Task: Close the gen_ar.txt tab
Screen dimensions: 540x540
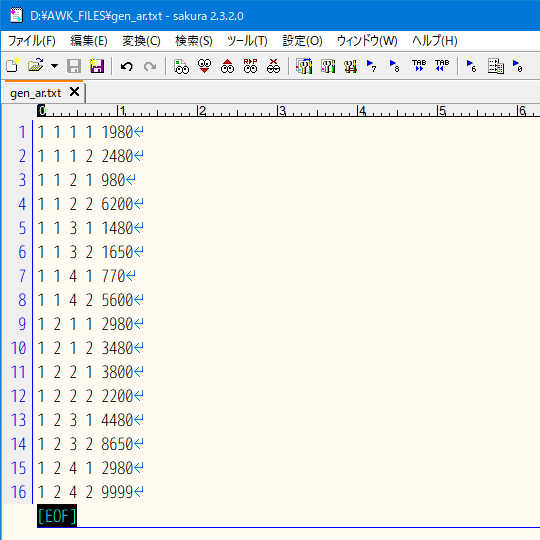Action: [x=74, y=92]
